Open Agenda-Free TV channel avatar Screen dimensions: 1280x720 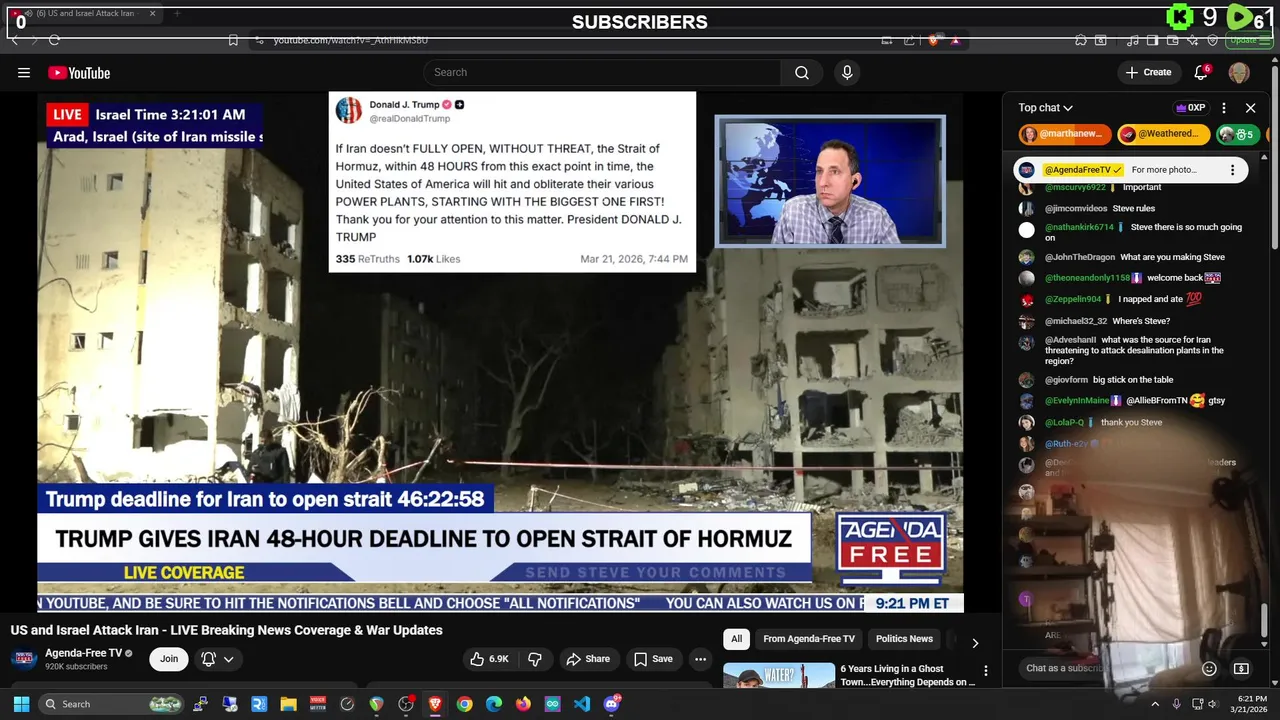pos(24,659)
